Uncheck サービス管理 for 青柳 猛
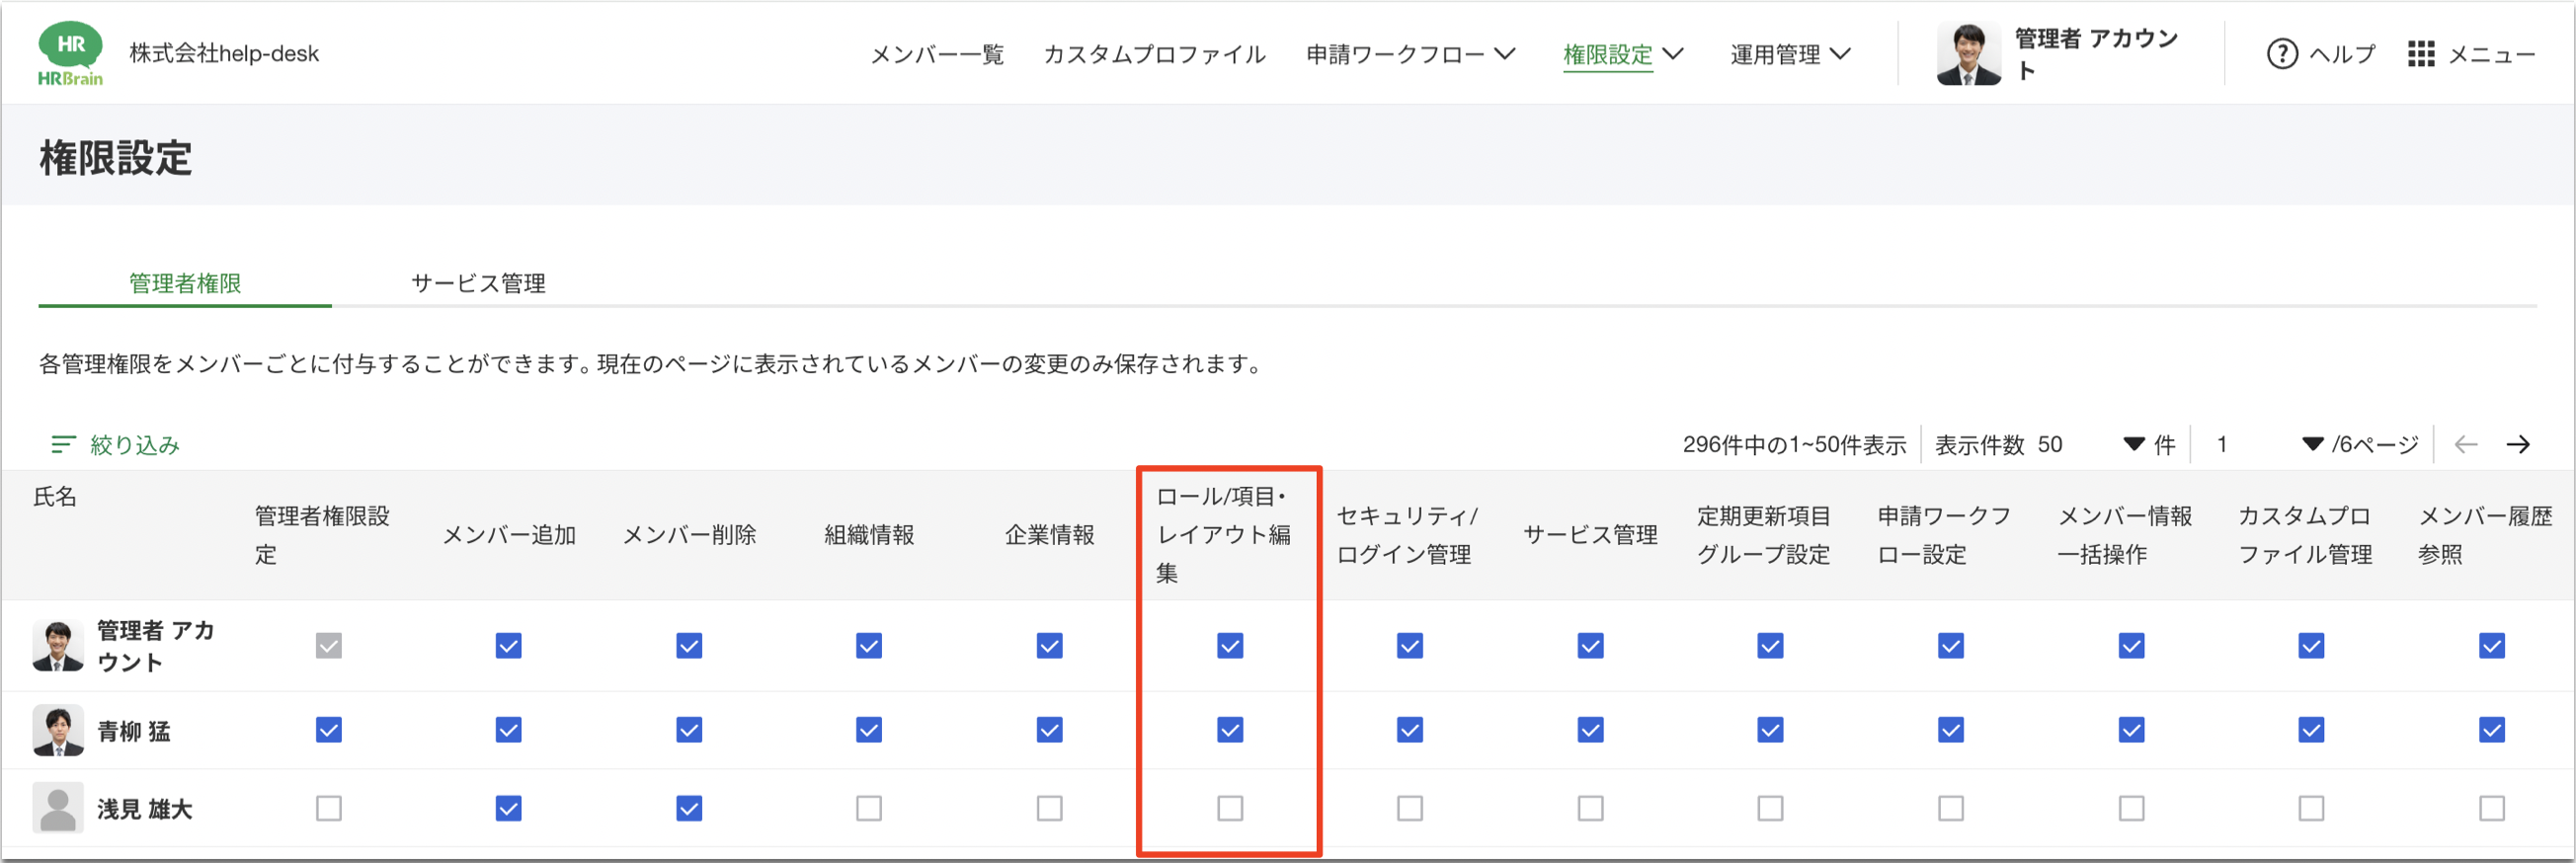Image resolution: width=2576 pixels, height=863 pixels. pyautogui.click(x=1590, y=730)
